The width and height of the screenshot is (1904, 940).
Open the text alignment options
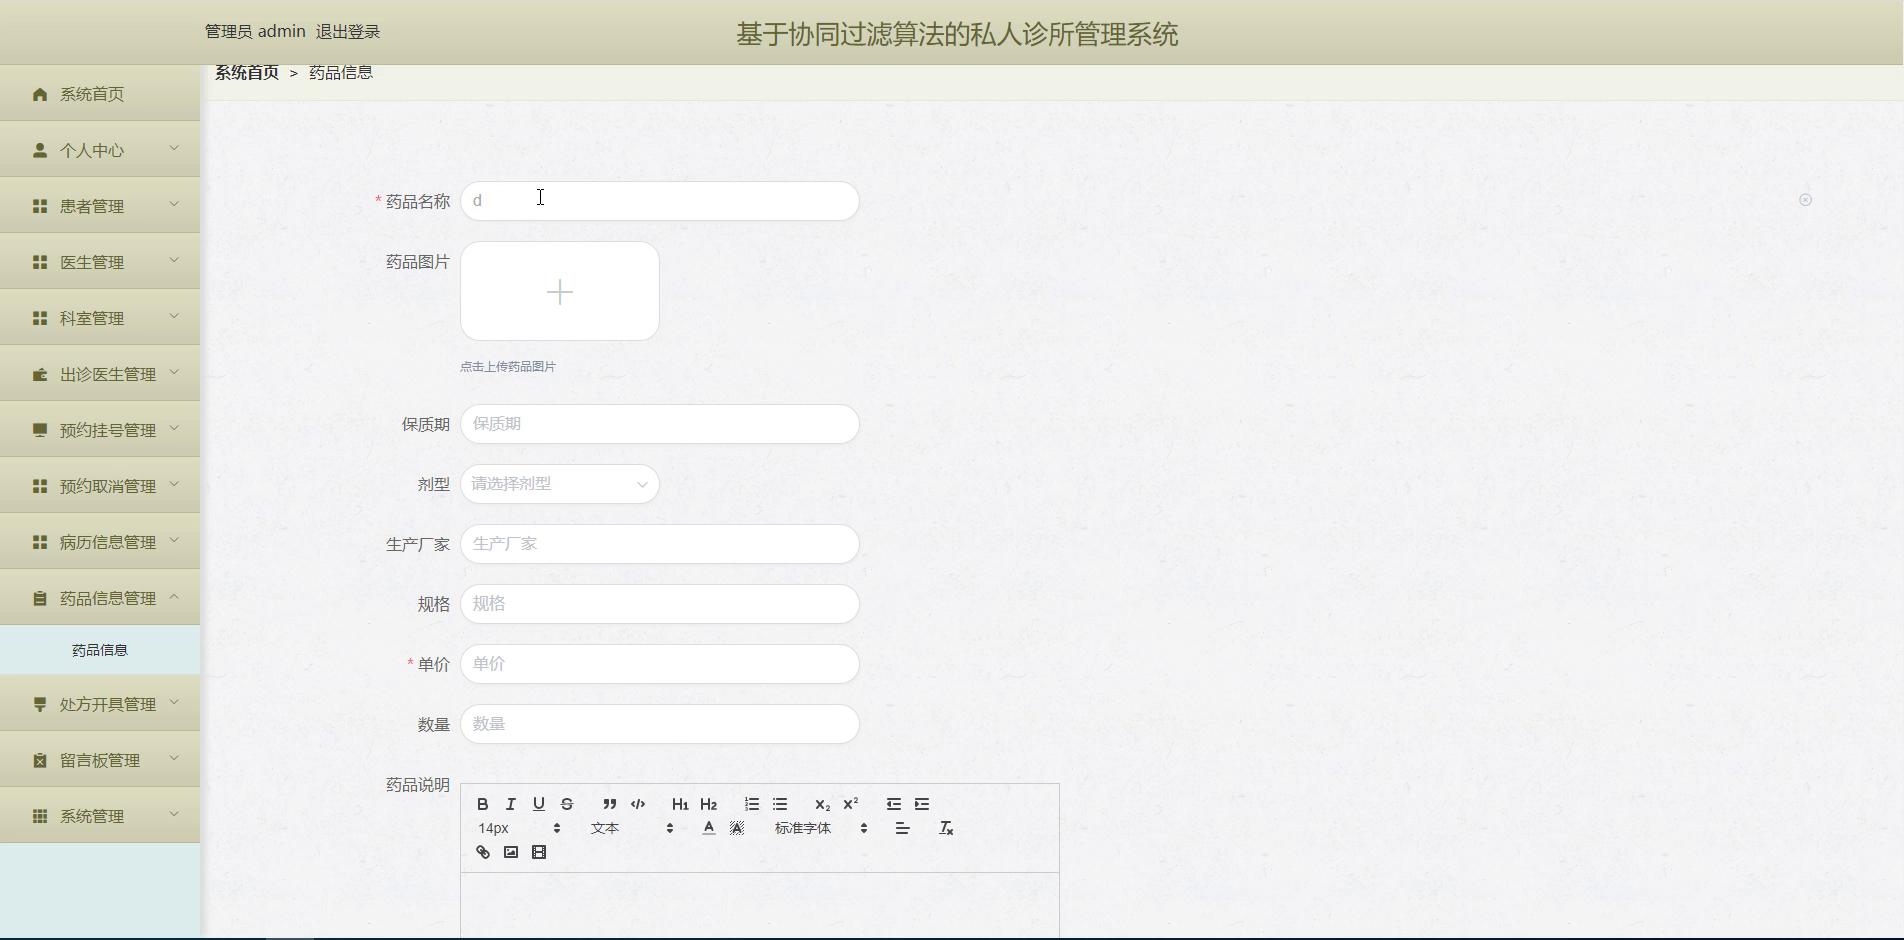tap(902, 828)
